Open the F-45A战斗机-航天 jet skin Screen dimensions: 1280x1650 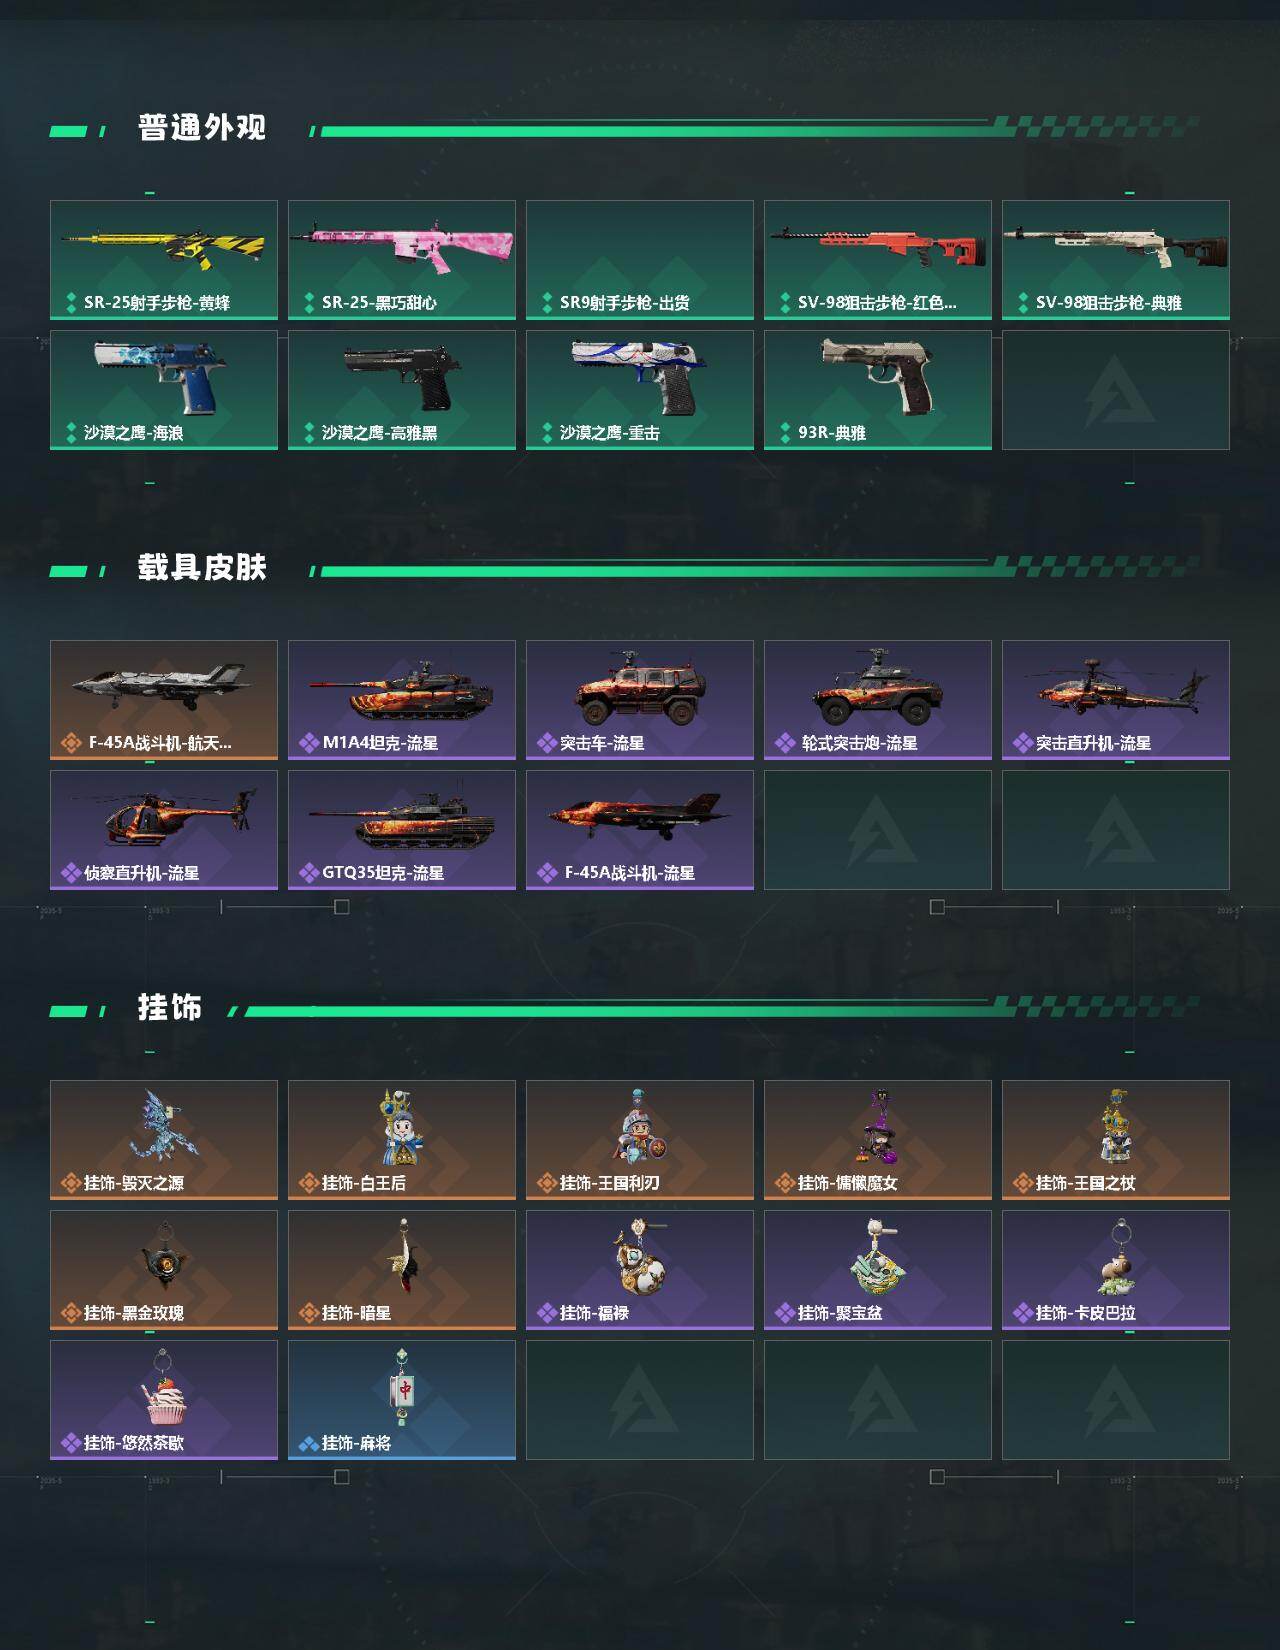pos(164,700)
